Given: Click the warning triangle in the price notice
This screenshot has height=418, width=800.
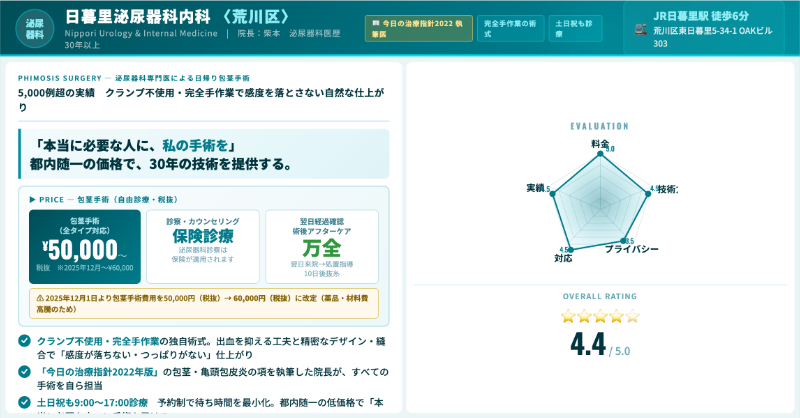Looking at the screenshot, I should pos(40,297).
